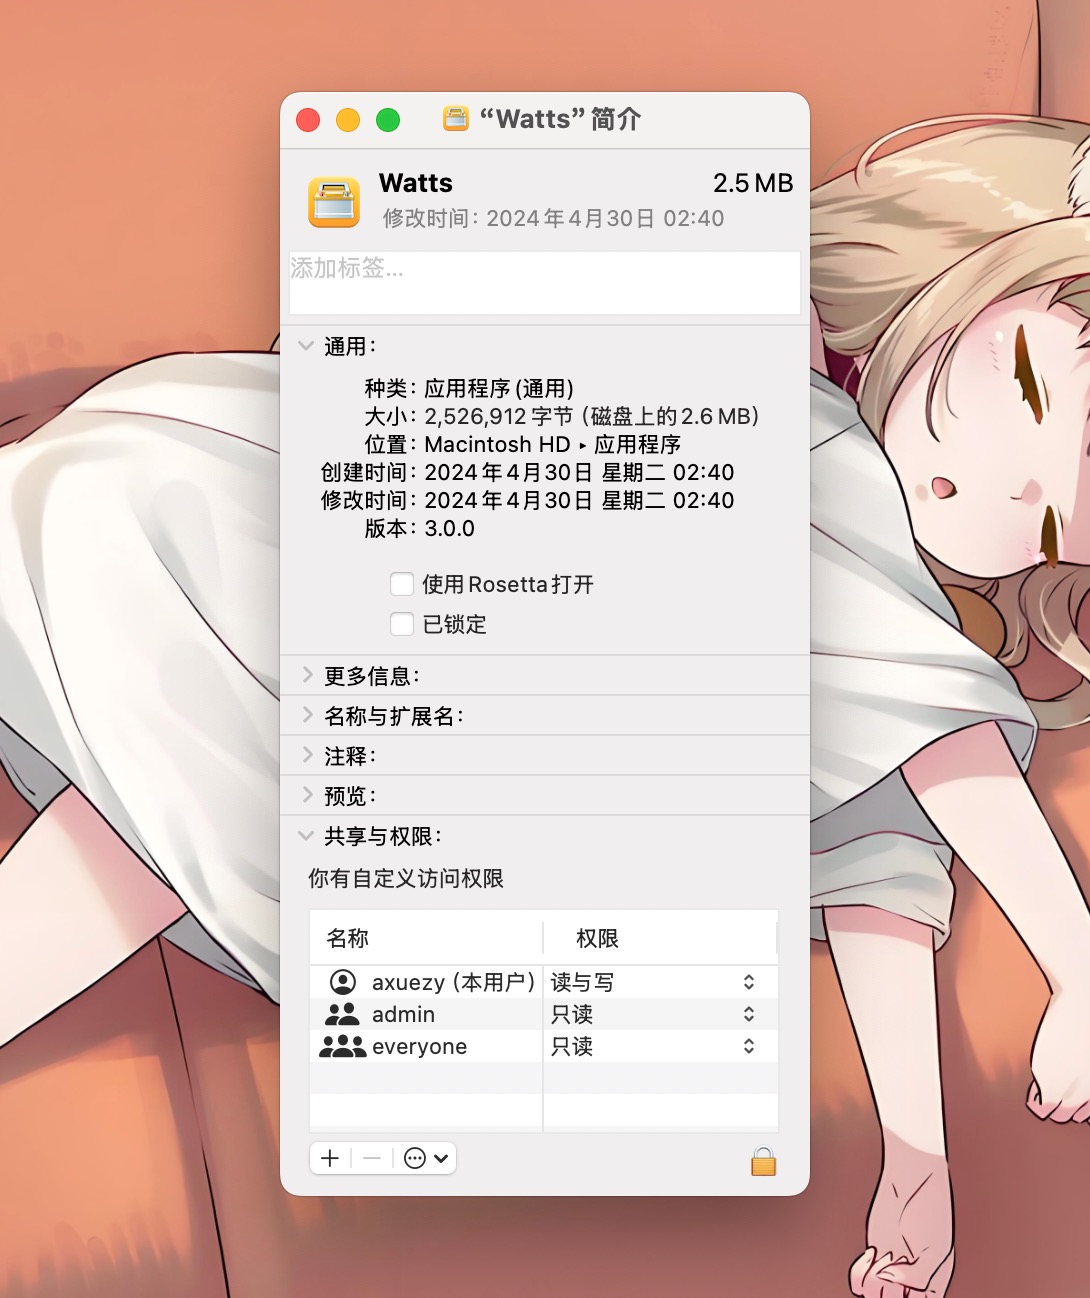The image size is (1090, 1298).
Task: Click the 添加标签 tags field
Action: pos(545,283)
